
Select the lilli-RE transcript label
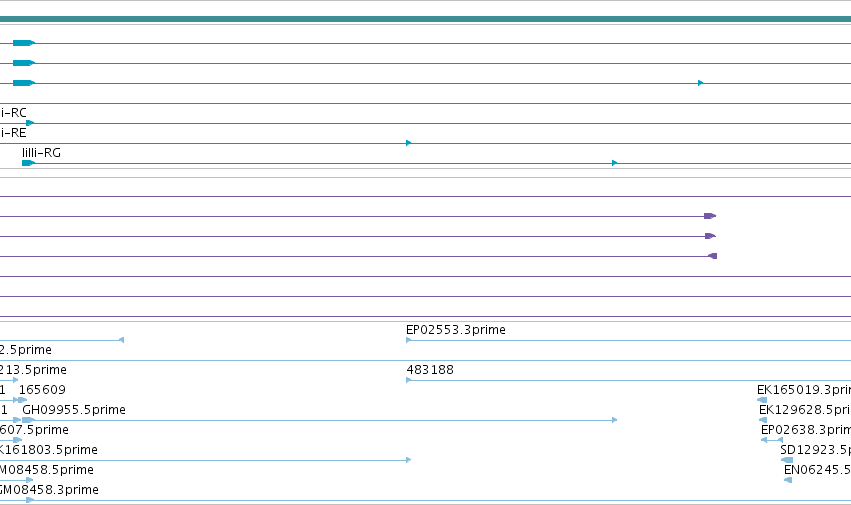(13, 133)
